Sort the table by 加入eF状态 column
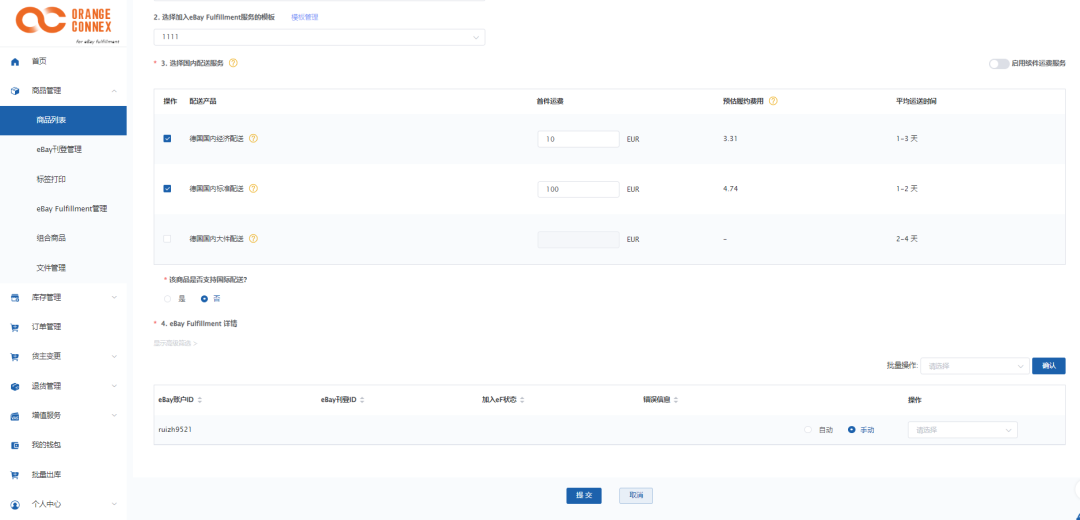This screenshot has height=520, width=1080. click(522, 400)
